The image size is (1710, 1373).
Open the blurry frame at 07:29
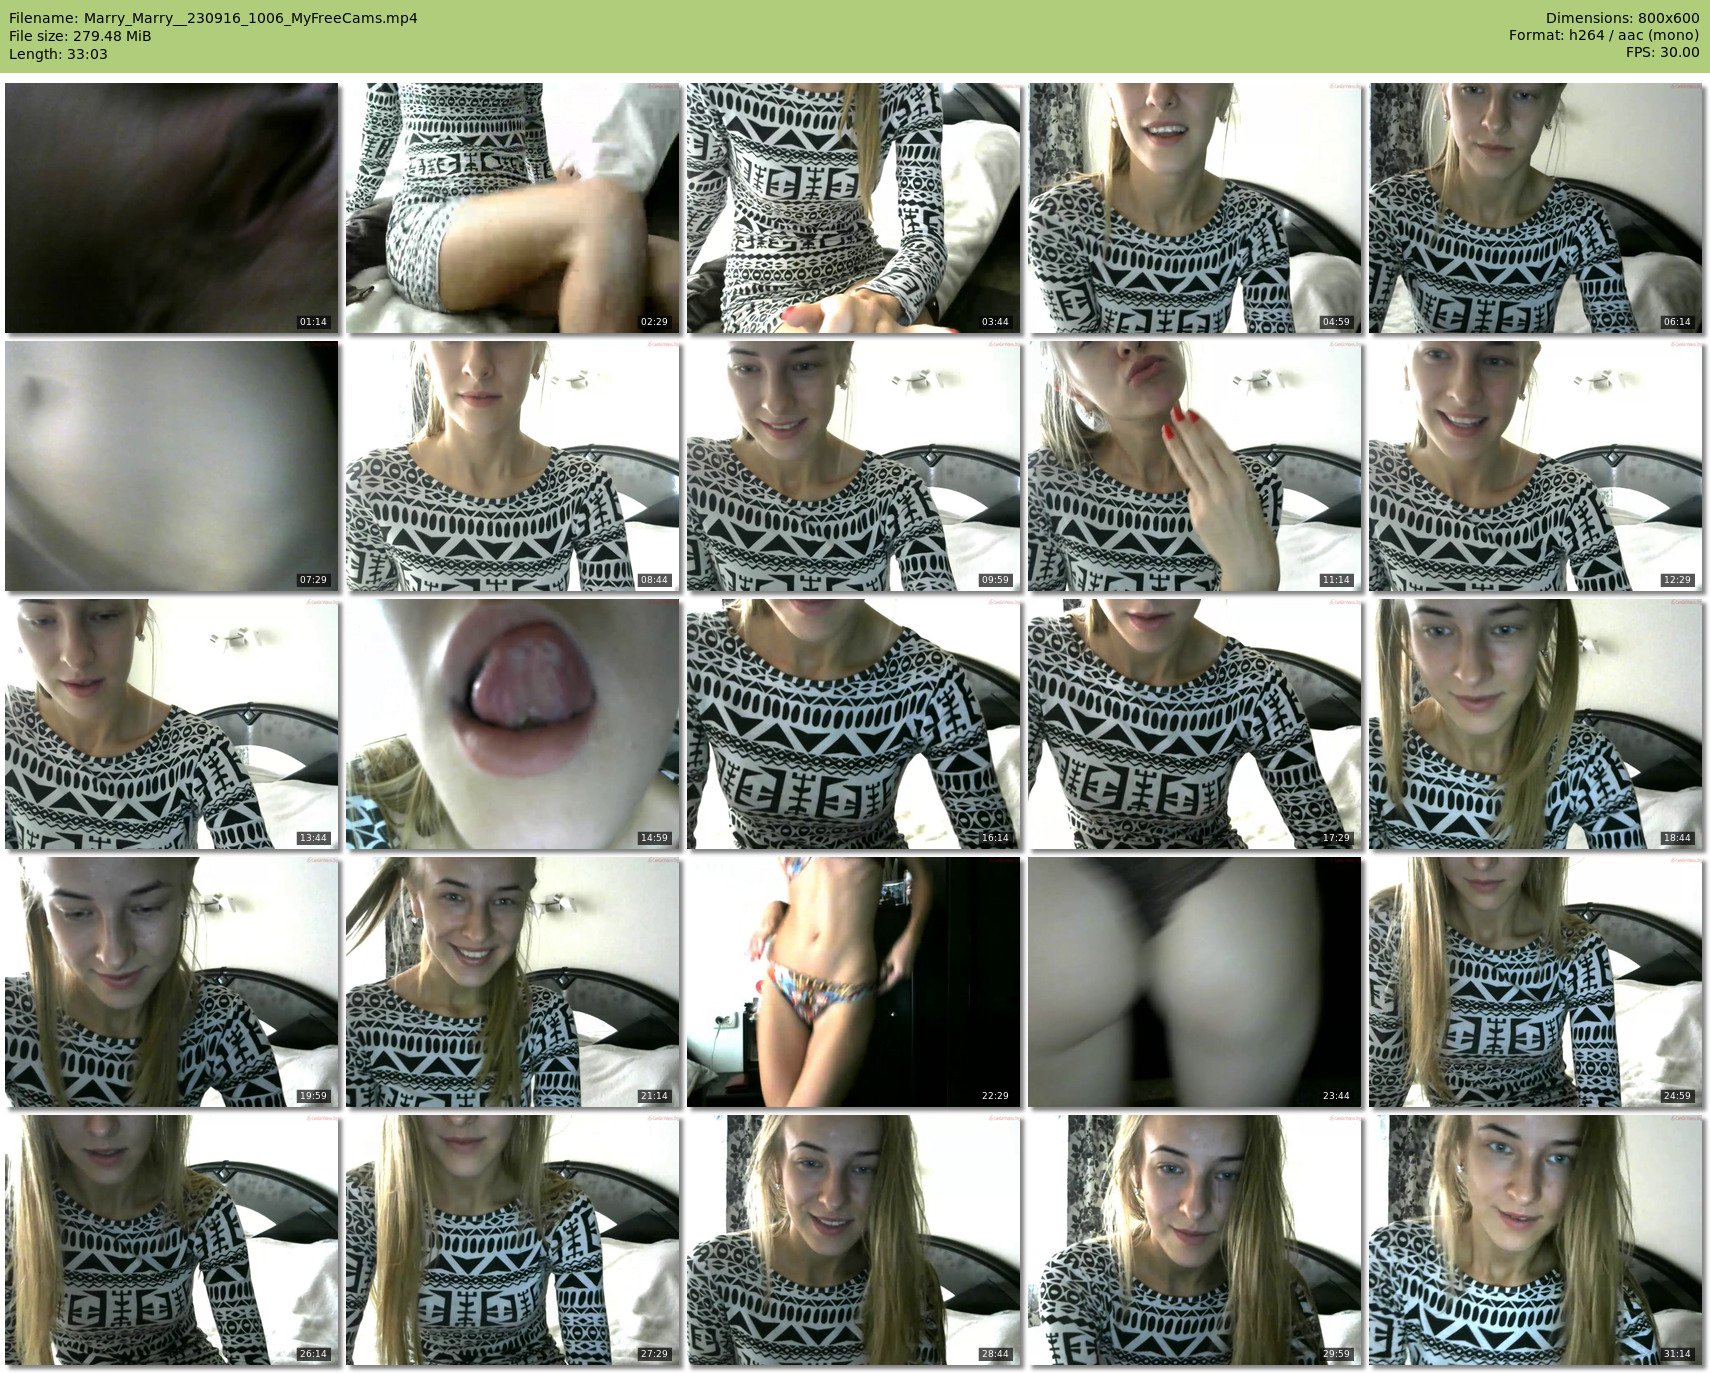tap(171, 466)
